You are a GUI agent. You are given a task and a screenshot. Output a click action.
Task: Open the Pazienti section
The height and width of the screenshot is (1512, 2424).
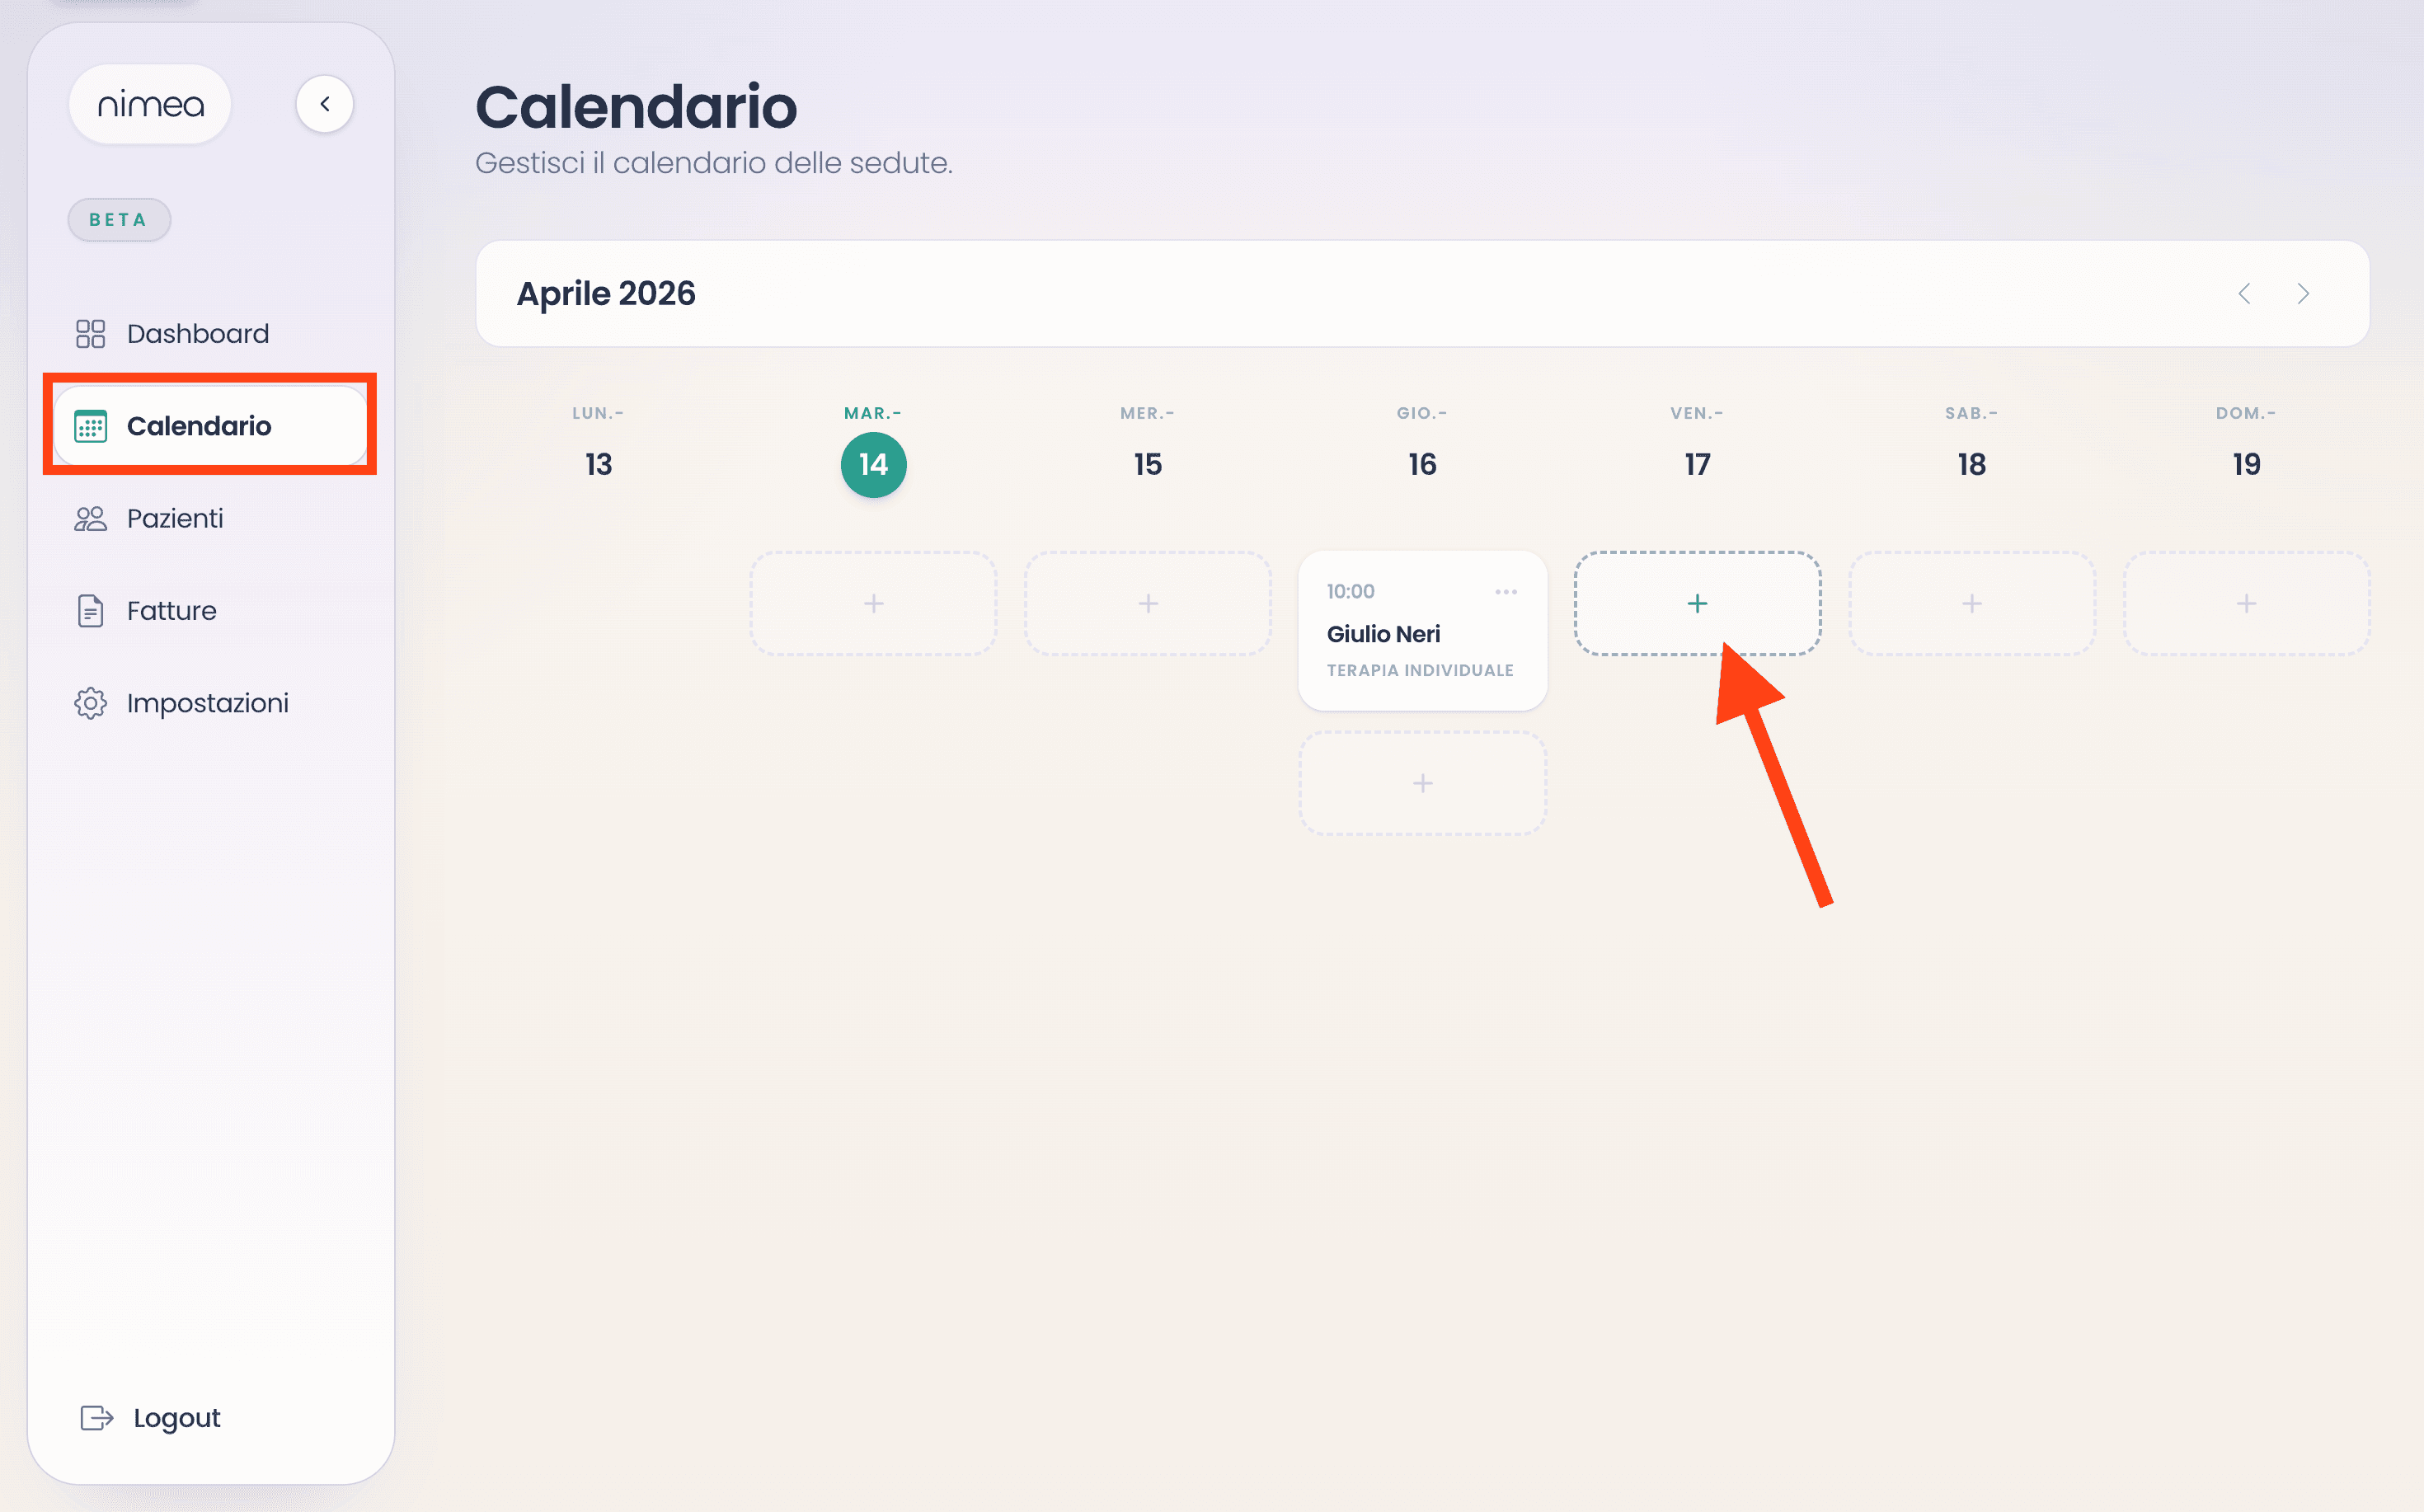click(x=175, y=518)
